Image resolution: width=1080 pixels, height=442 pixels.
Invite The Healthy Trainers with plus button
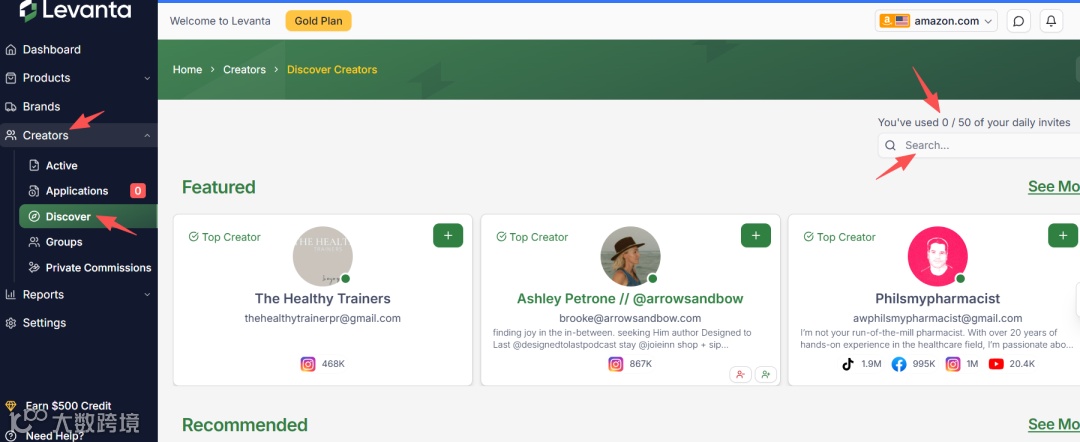click(x=448, y=235)
